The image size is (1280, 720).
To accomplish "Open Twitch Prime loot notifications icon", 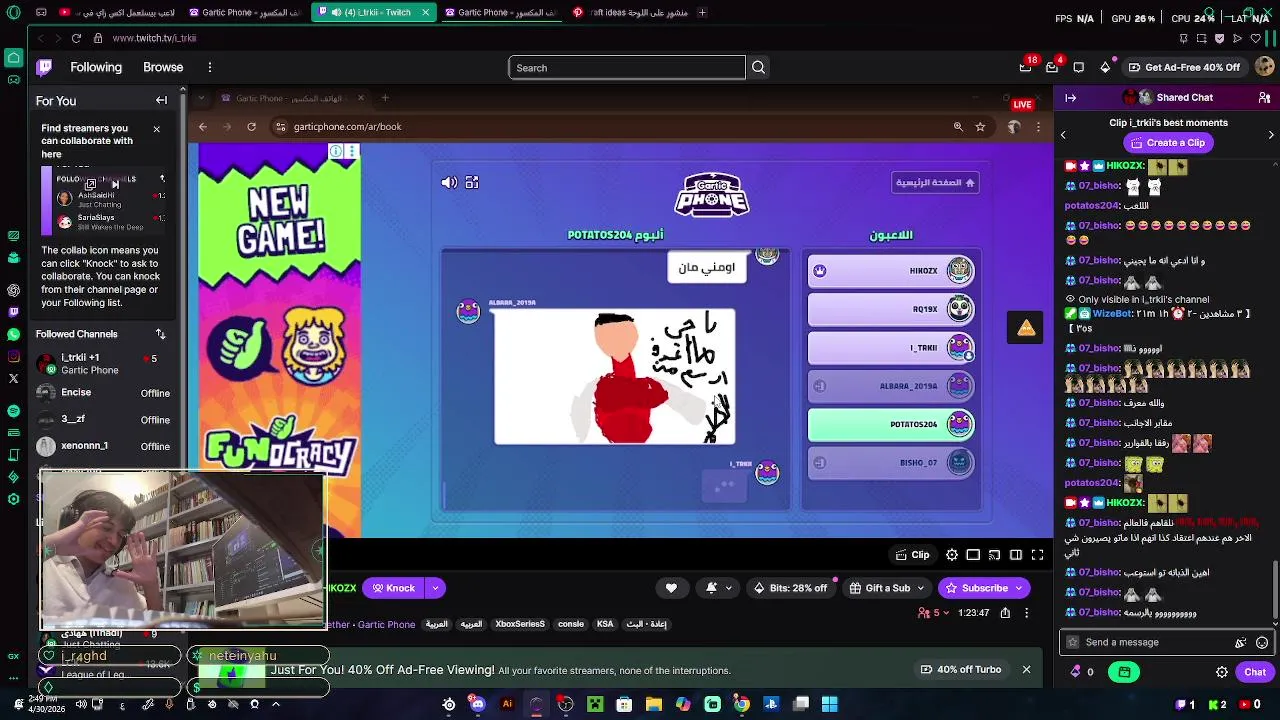I will tap(1026, 67).
